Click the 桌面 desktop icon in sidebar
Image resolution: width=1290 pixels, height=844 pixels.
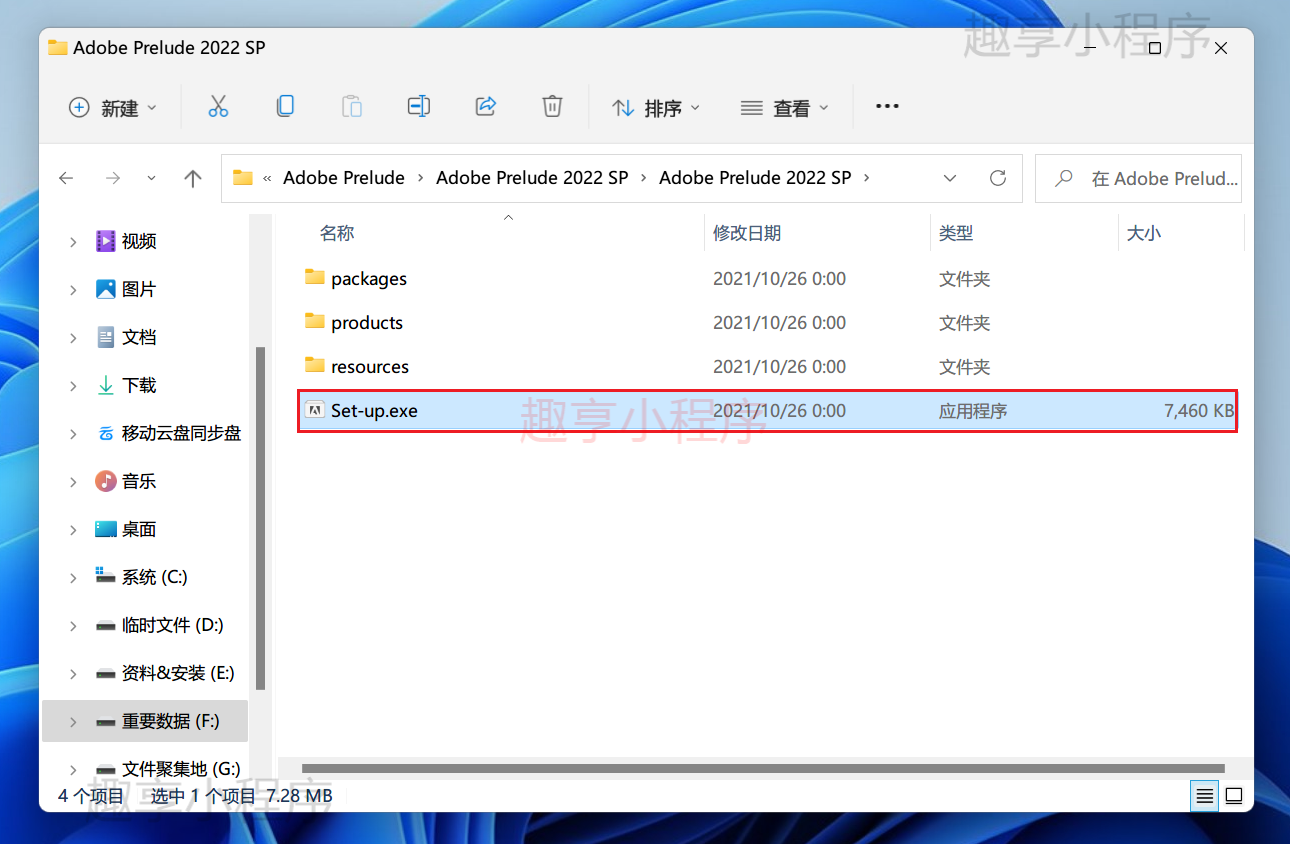(106, 529)
